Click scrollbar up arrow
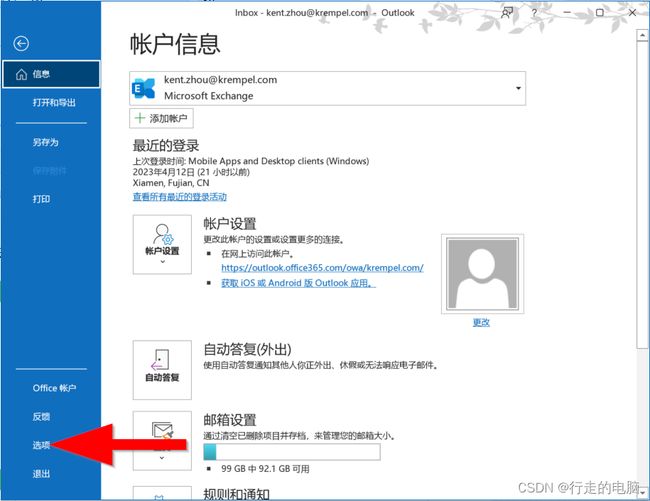The height and width of the screenshot is (501, 650). pyautogui.click(x=642, y=36)
